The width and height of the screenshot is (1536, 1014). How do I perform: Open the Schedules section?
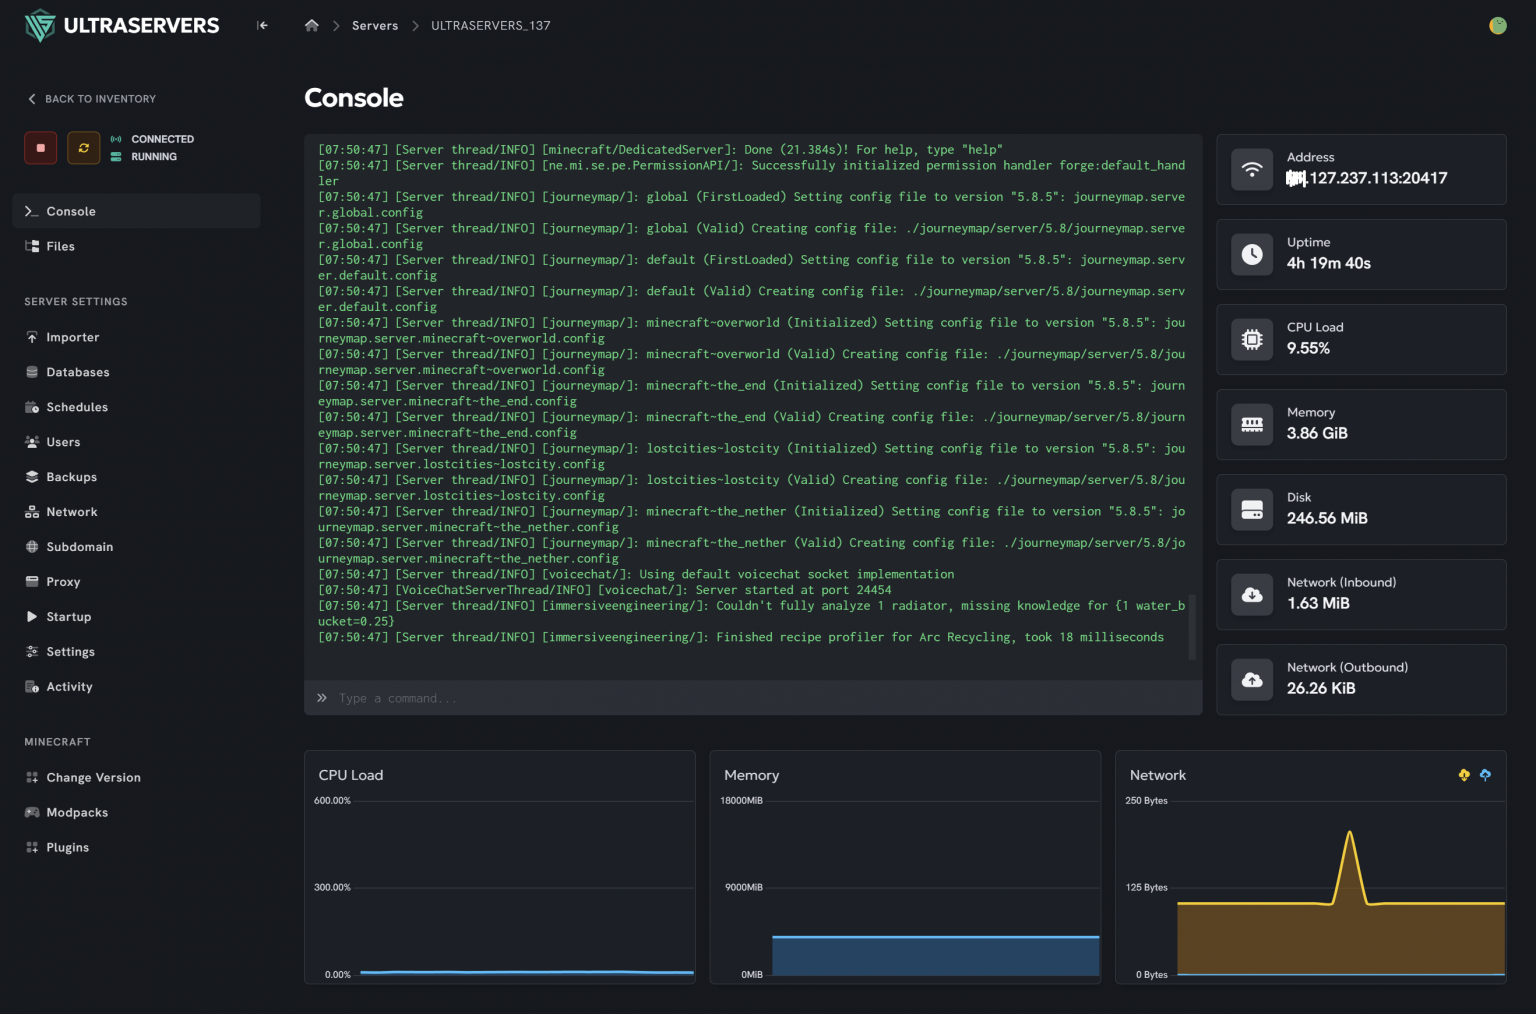(x=77, y=407)
